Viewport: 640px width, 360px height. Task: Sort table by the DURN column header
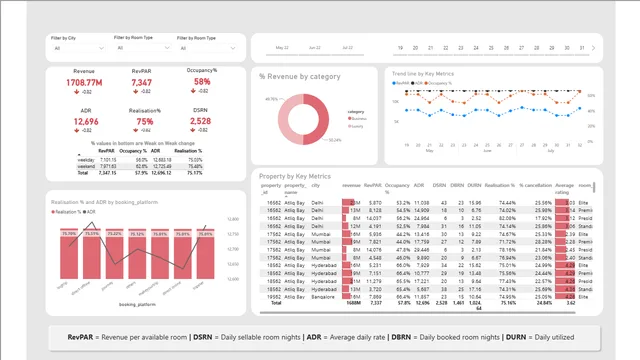click(474, 185)
